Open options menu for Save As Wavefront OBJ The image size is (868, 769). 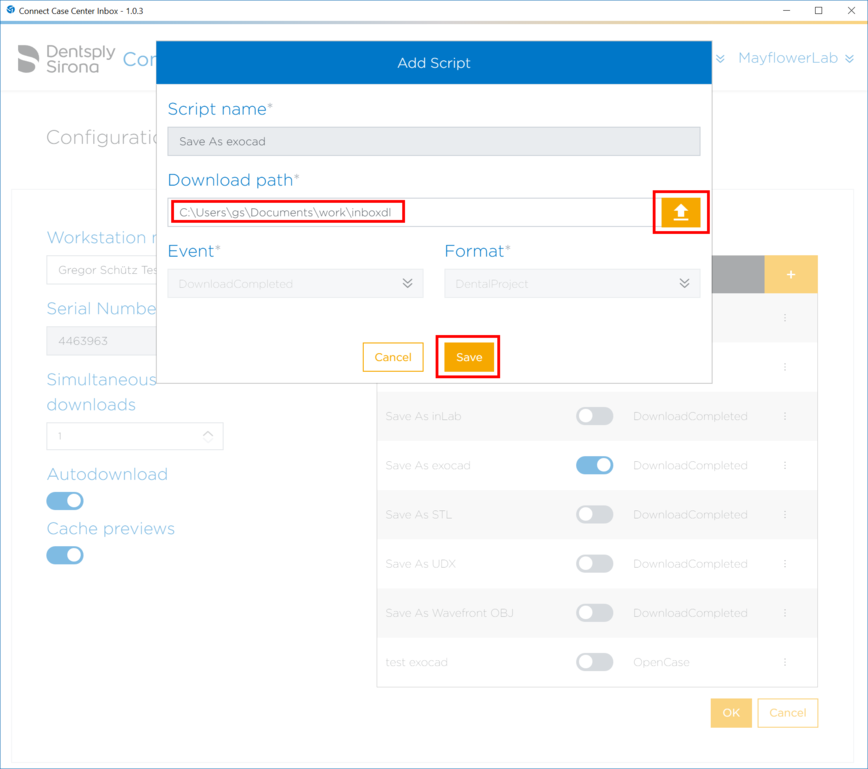tap(784, 613)
